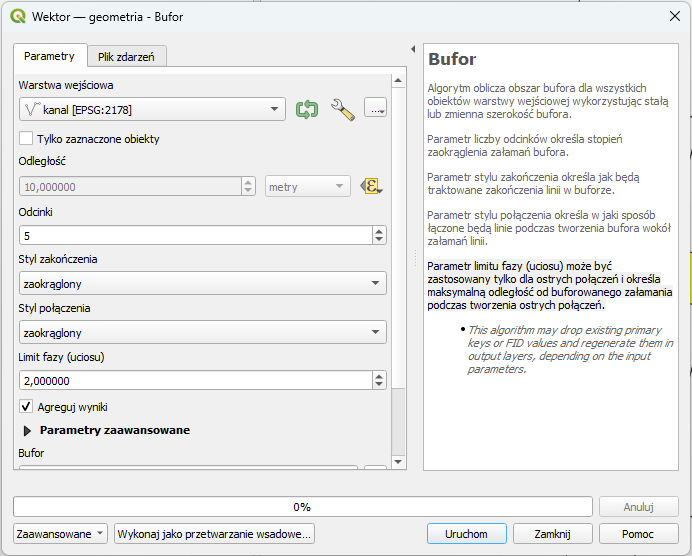Enable Tylko zaznaczone obiekty checkbox
The width and height of the screenshot is (692, 556).
pos(27,139)
